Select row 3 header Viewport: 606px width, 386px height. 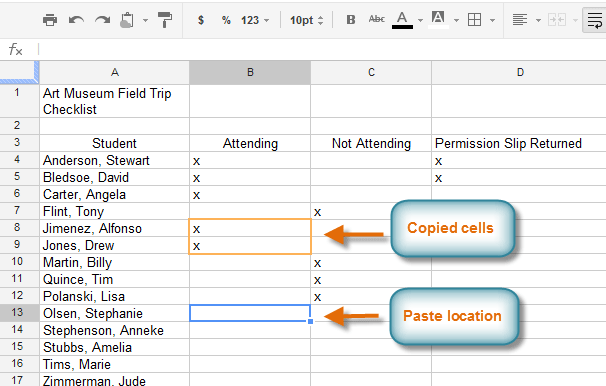[19, 143]
